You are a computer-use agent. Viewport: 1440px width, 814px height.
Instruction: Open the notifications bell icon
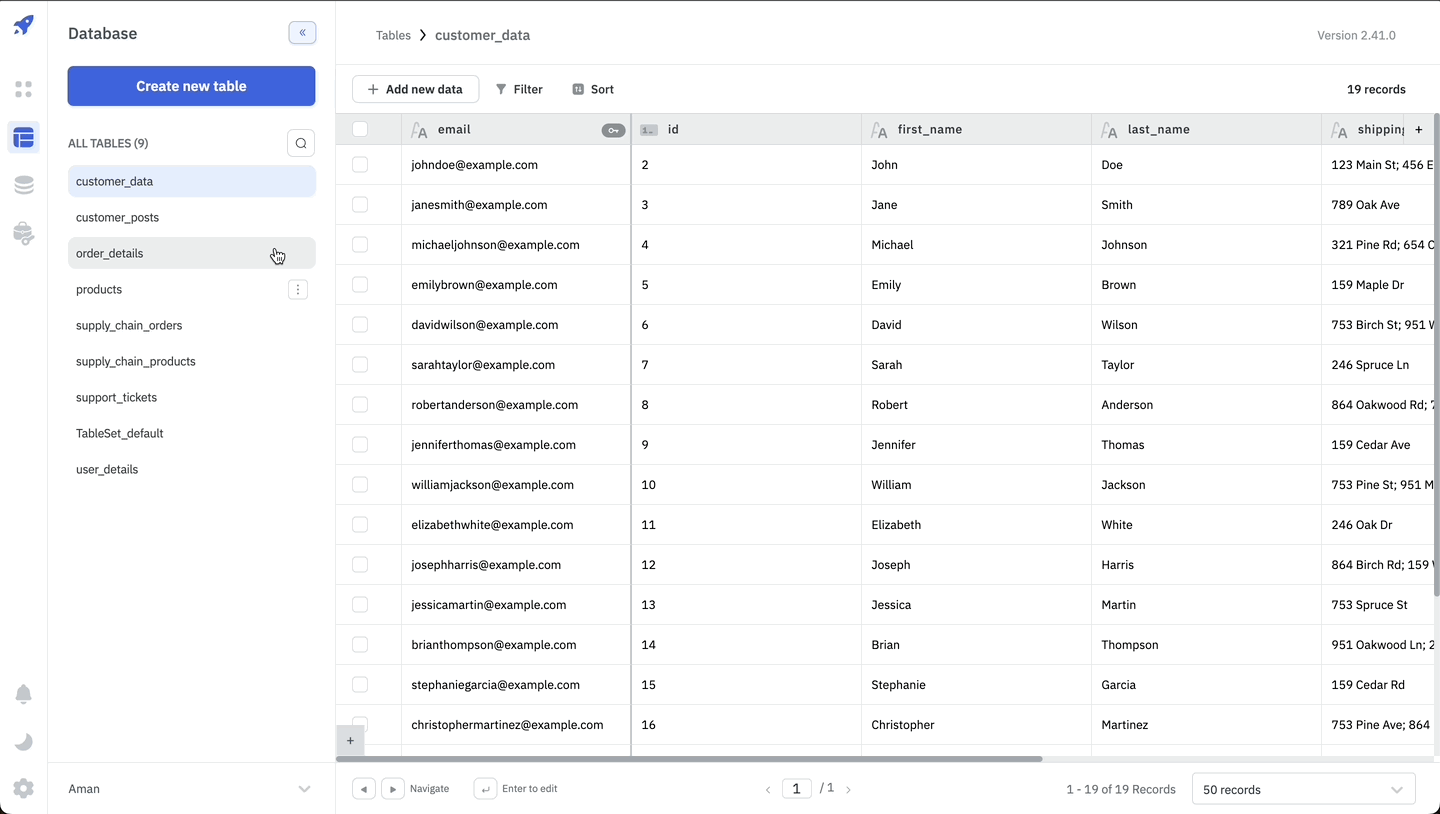pyautogui.click(x=24, y=695)
